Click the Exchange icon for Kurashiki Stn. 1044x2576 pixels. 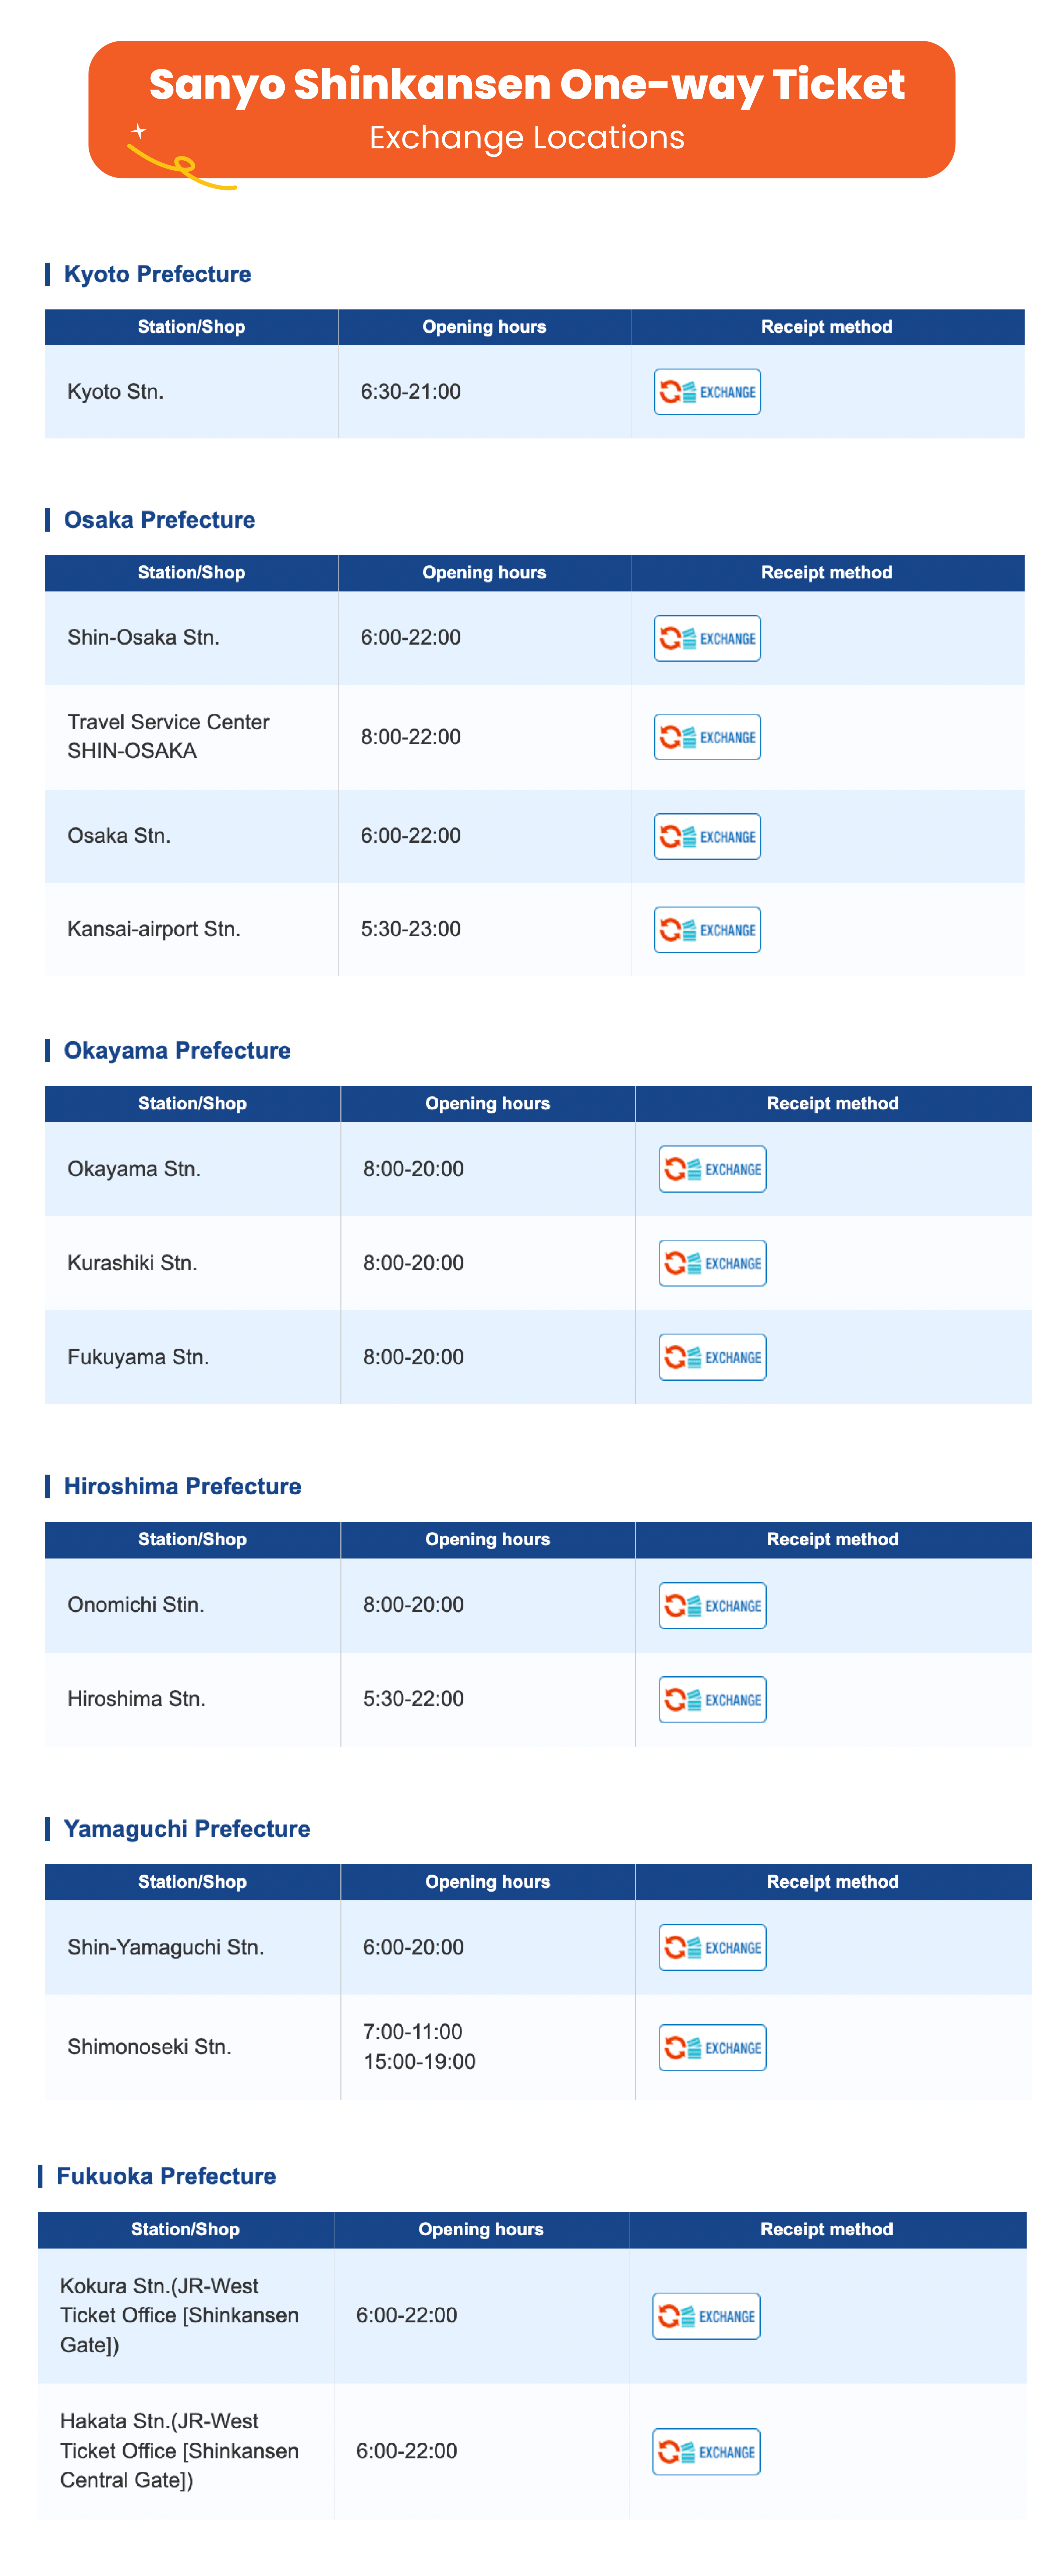pyautogui.click(x=712, y=1263)
